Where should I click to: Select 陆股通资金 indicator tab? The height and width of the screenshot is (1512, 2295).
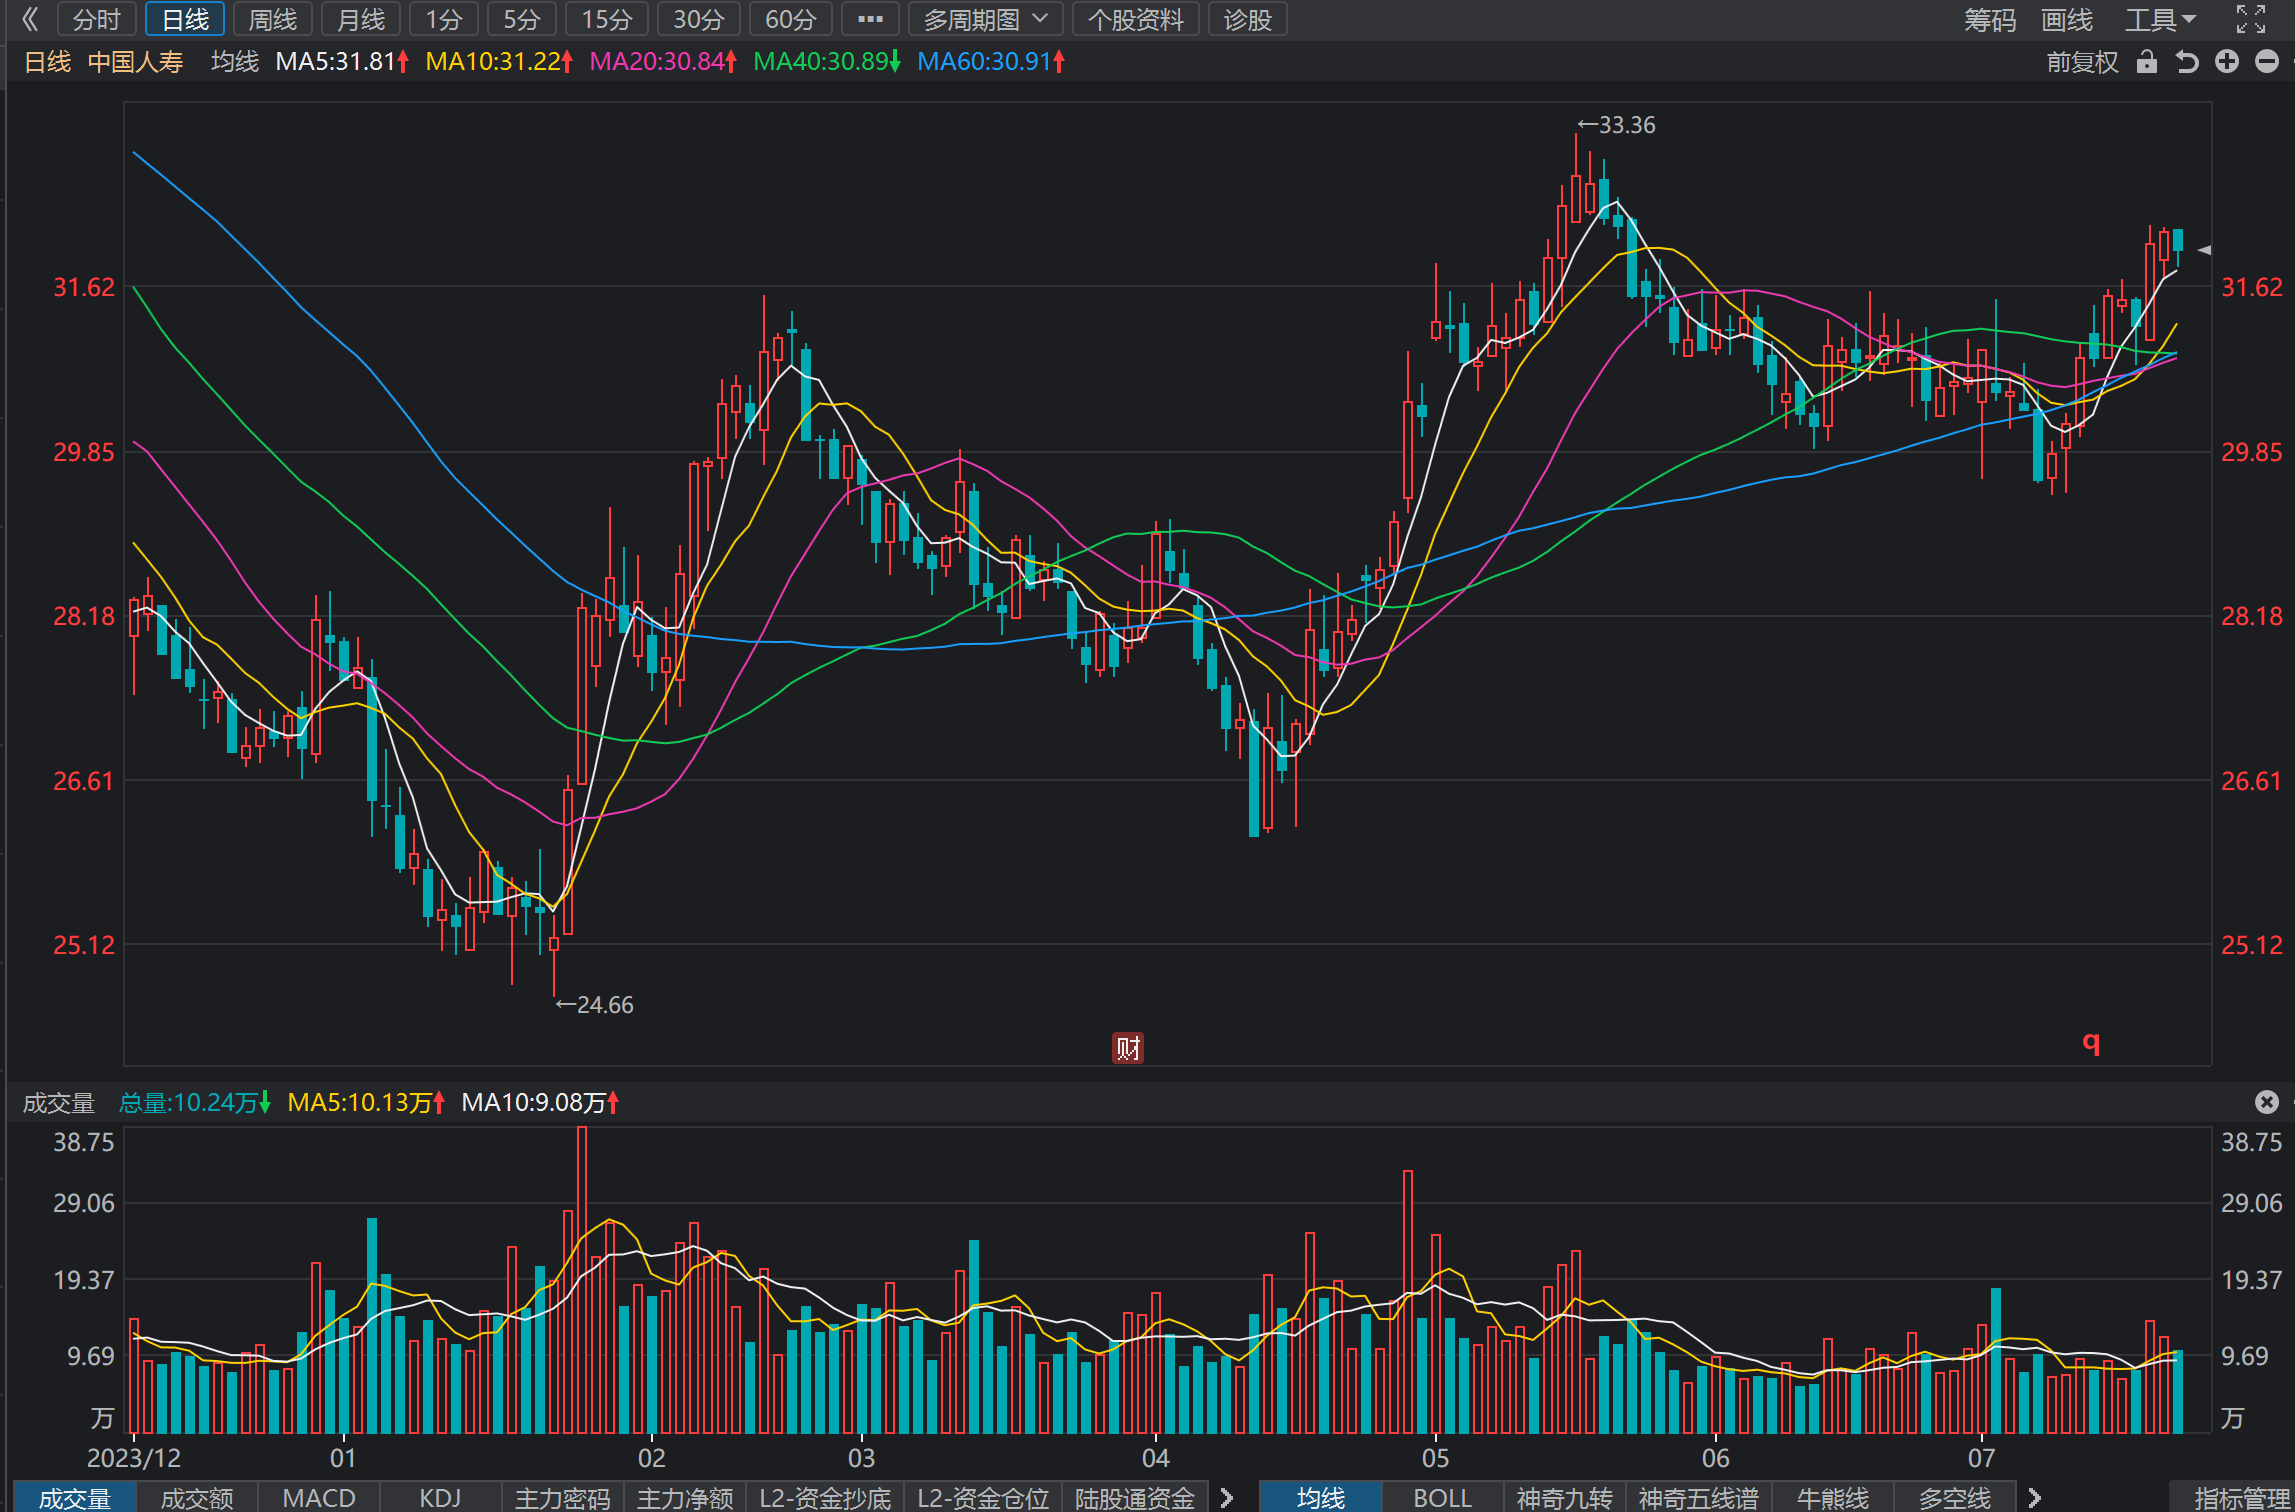click(1135, 1497)
